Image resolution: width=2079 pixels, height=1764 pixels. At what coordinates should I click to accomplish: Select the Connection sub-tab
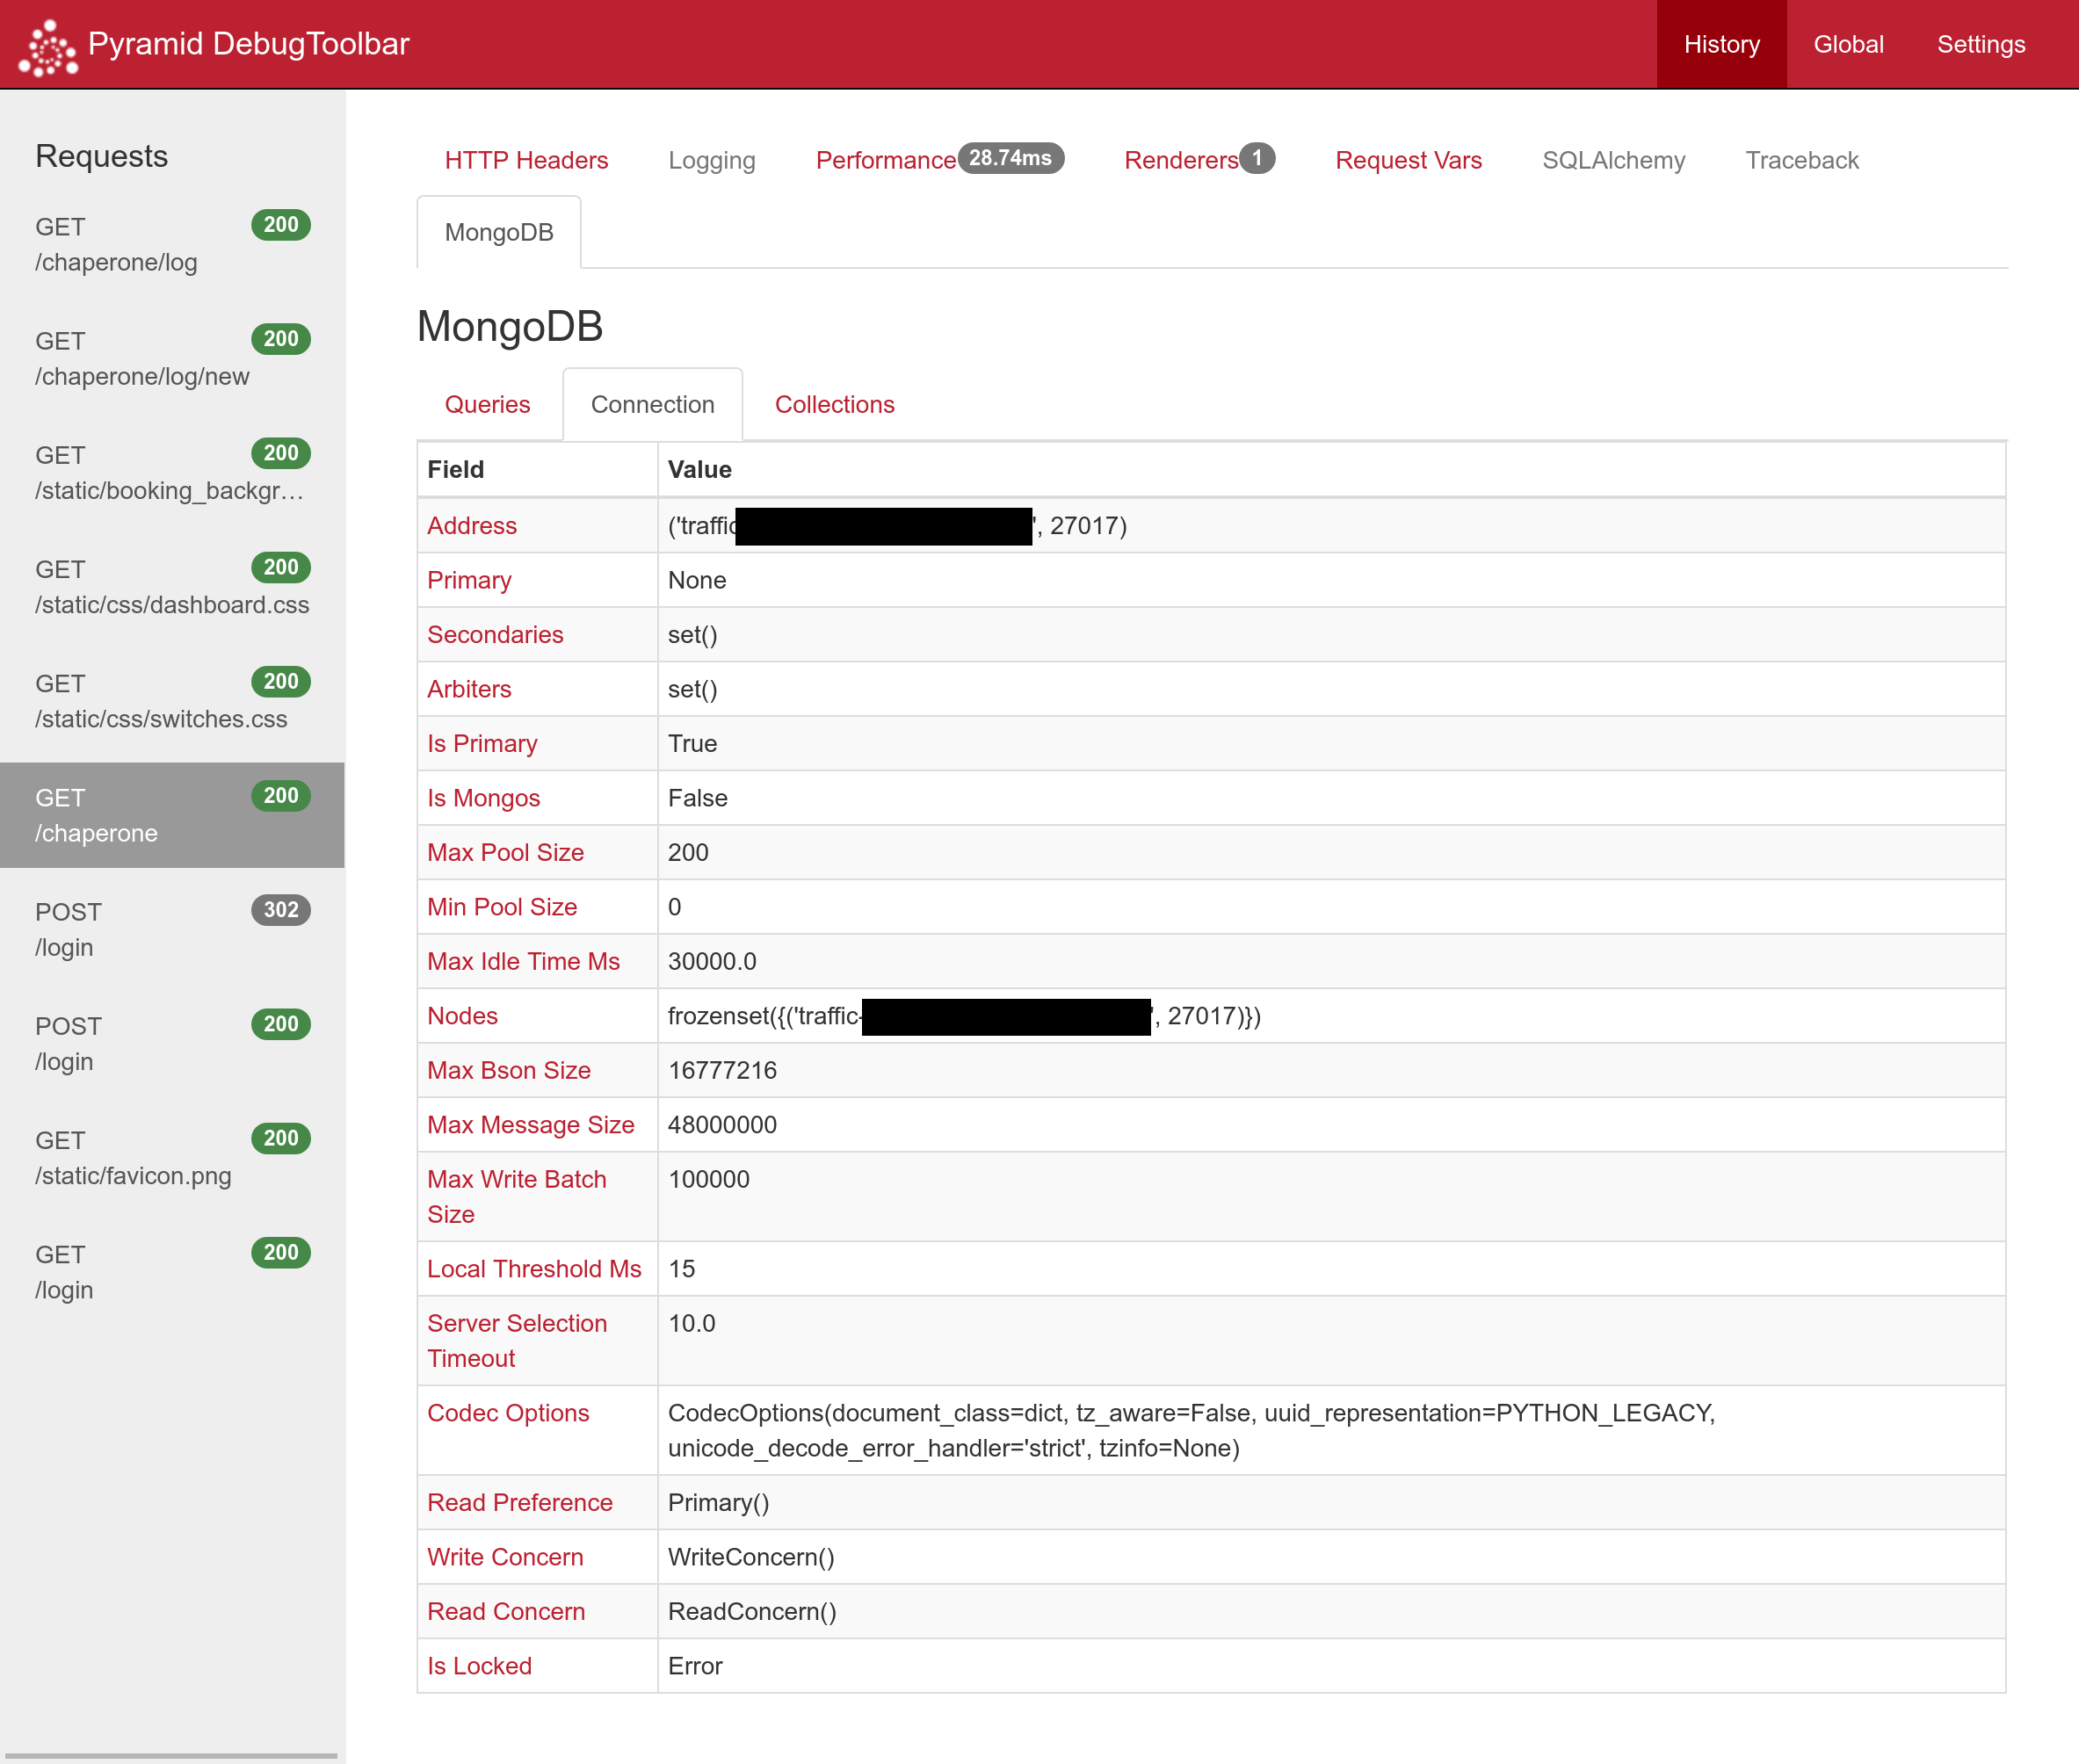(x=652, y=404)
